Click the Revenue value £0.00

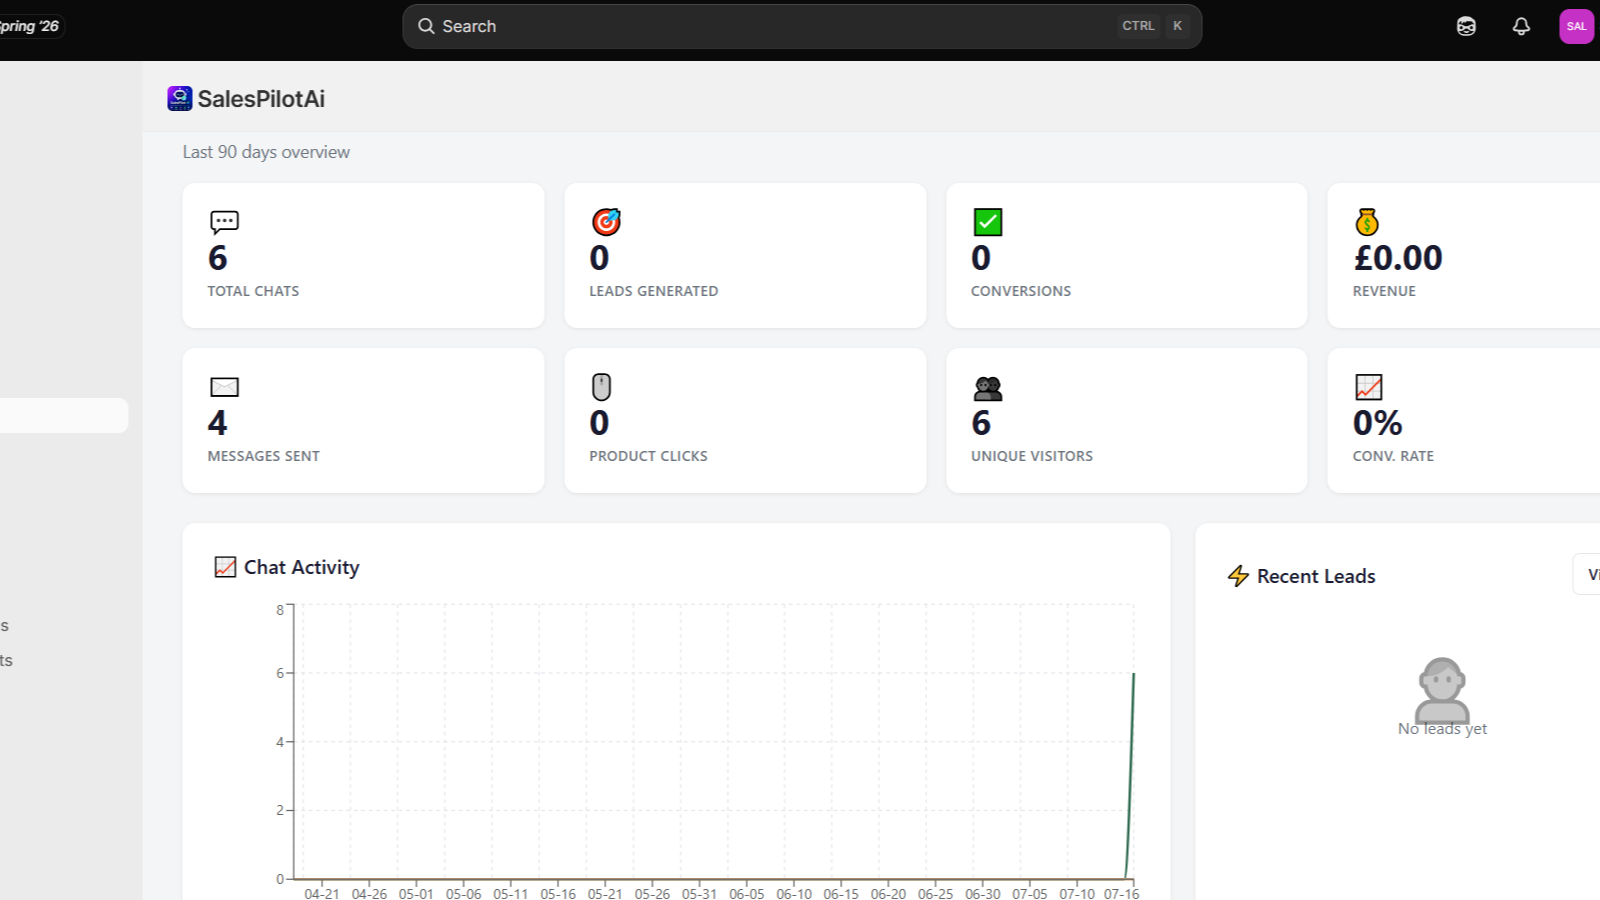click(x=1398, y=258)
